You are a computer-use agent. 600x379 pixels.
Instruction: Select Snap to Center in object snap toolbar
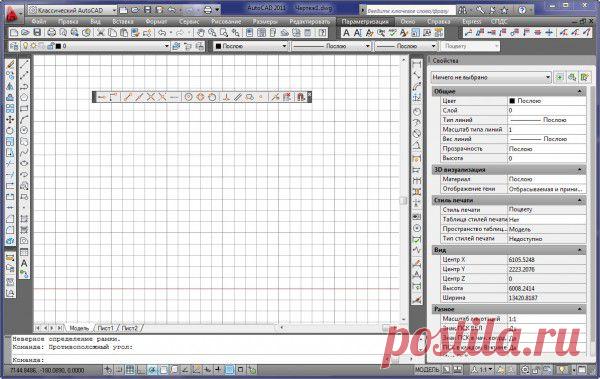click(188, 97)
